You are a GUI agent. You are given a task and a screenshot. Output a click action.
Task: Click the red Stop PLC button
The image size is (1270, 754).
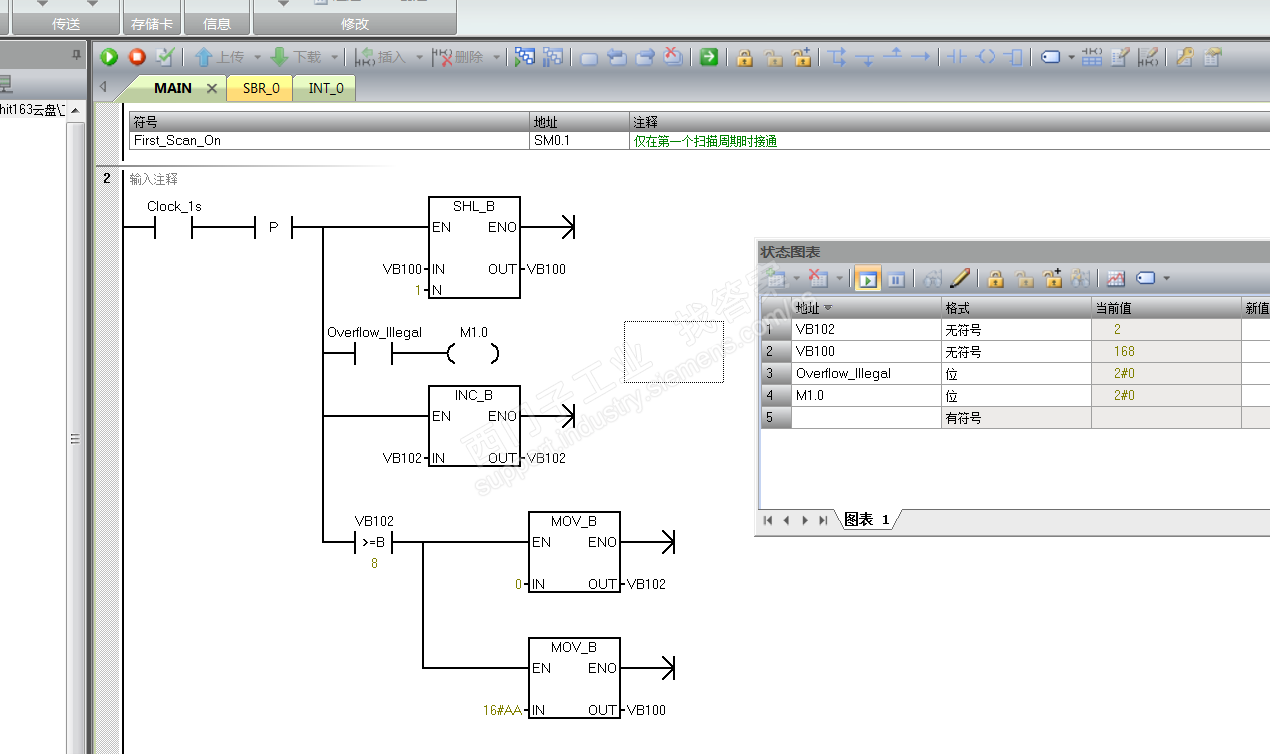[137, 58]
